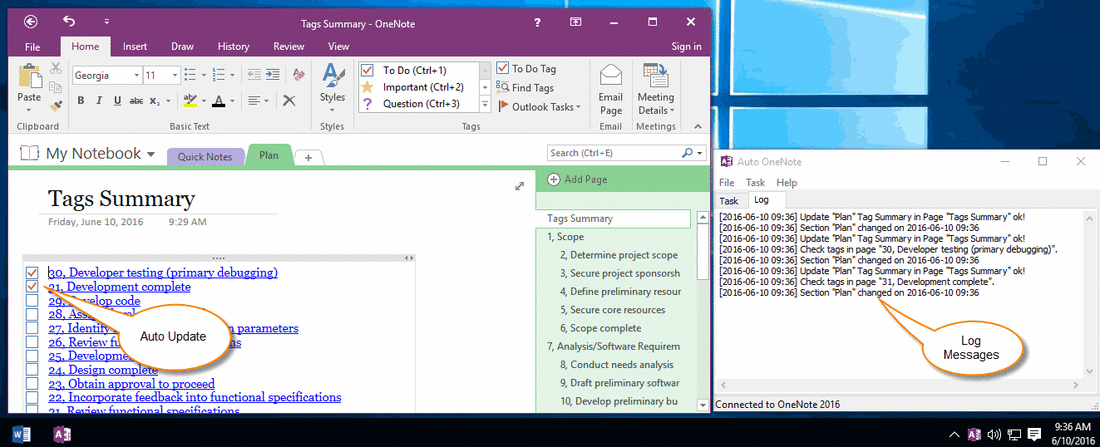Collapse the ribbon with the chevron
Screen dimensions: 1100x447
[697, 126]
